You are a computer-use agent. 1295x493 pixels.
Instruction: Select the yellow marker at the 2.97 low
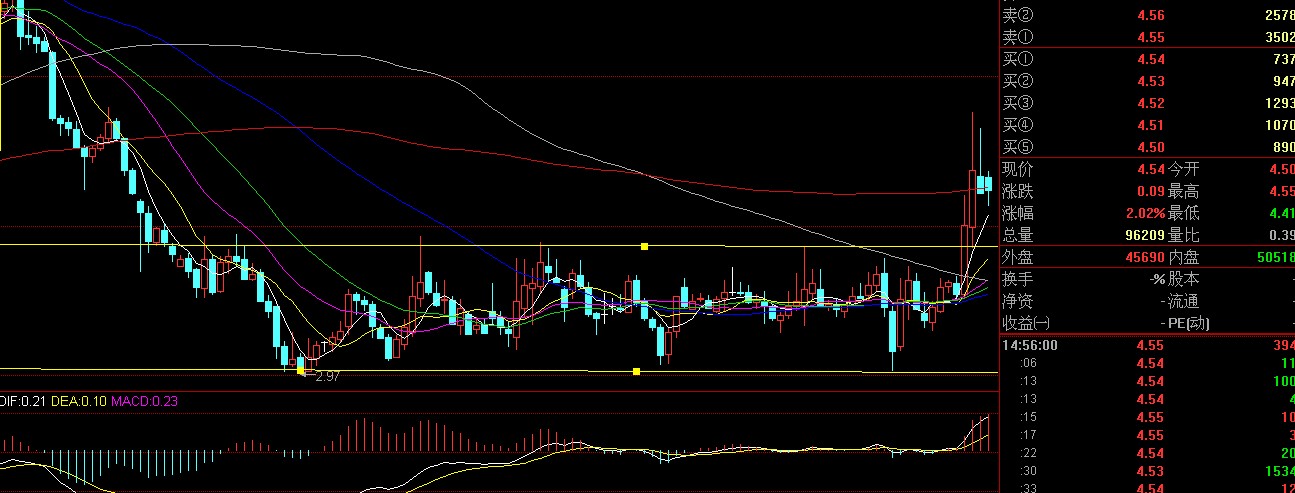point(301,372)
